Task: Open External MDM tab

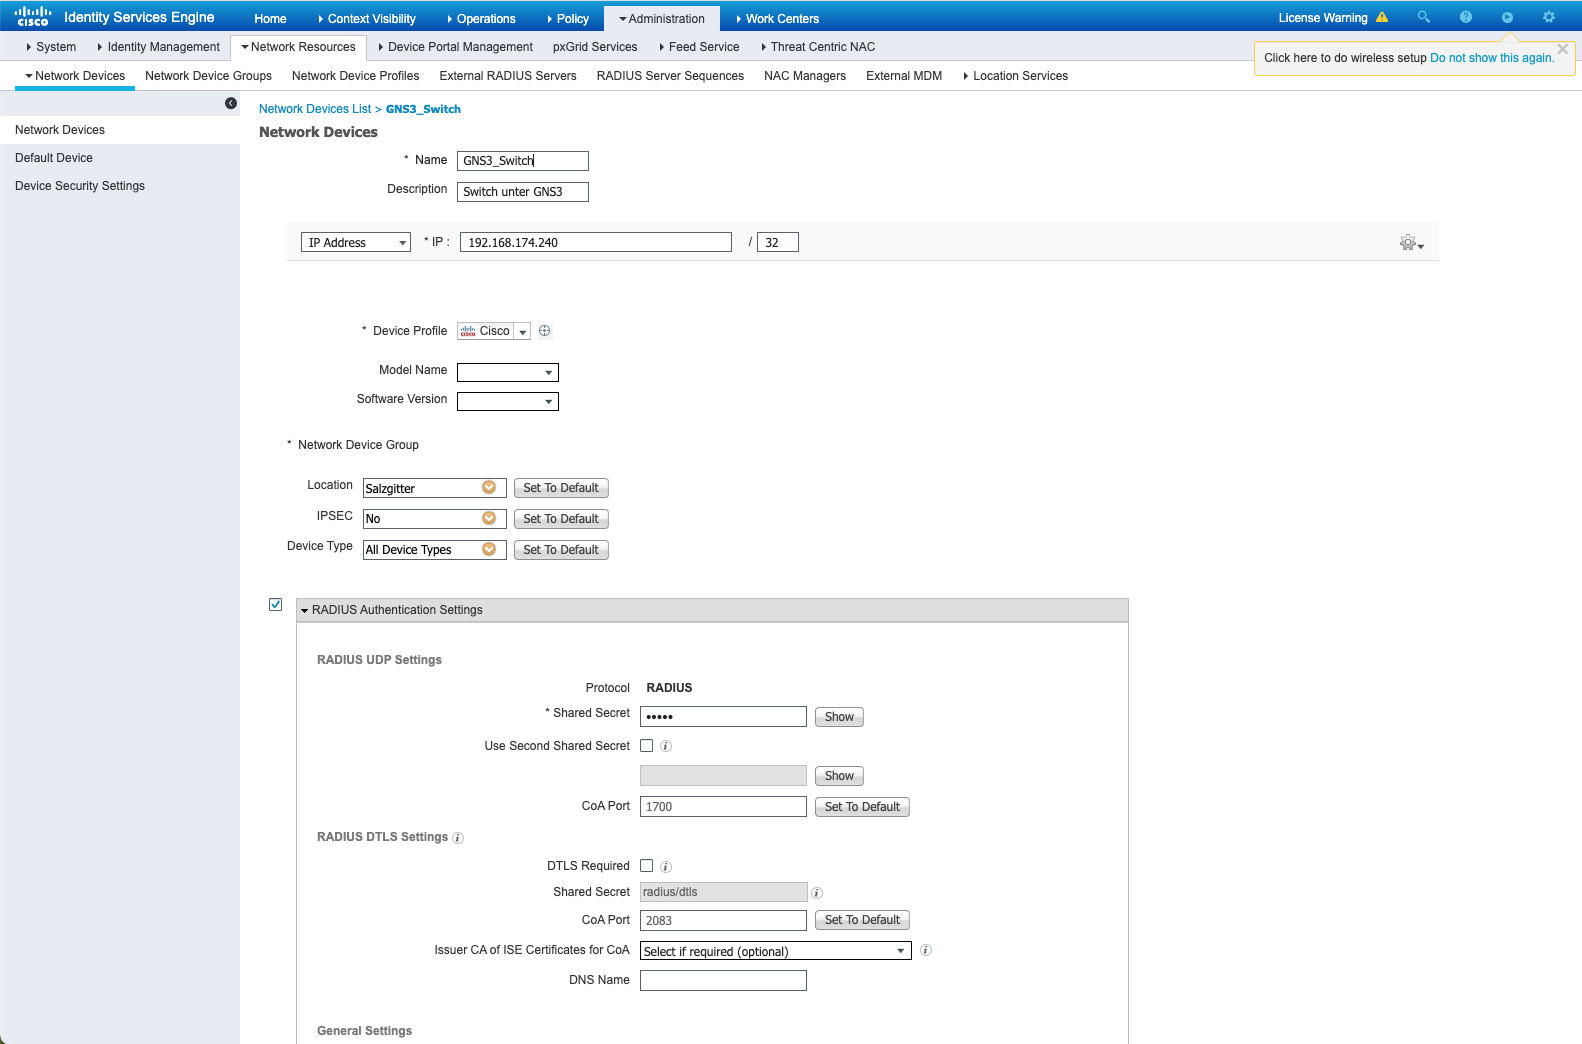Action: point(904,76)
